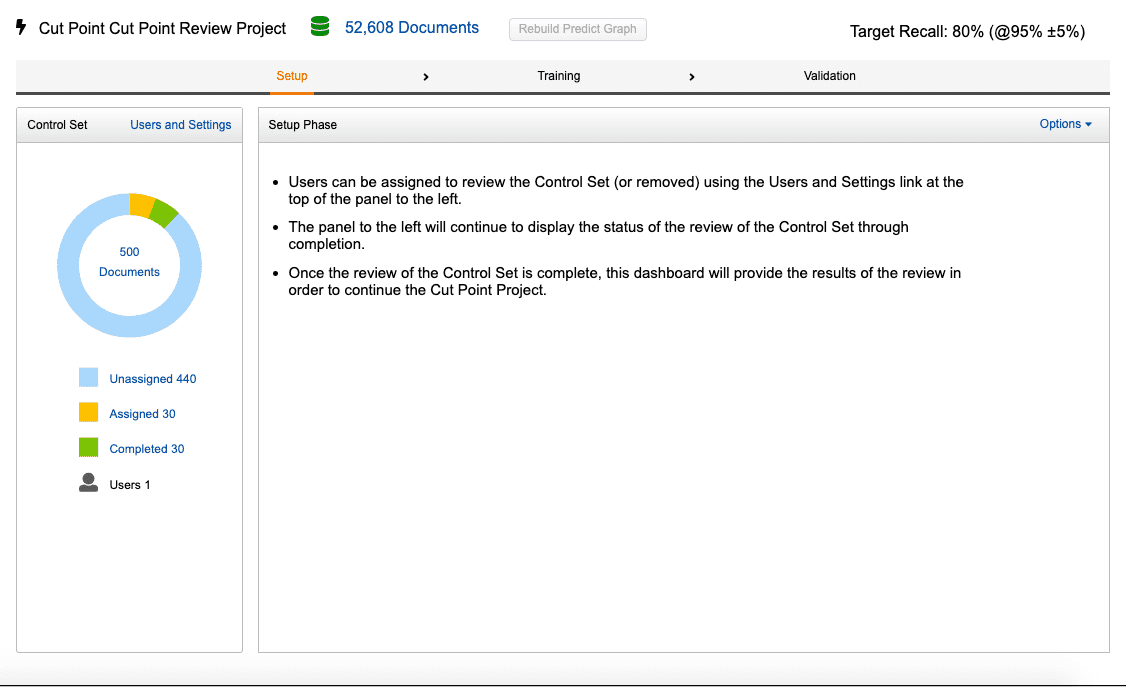Select the yellow Assigned legend swatch

[89, 412]
